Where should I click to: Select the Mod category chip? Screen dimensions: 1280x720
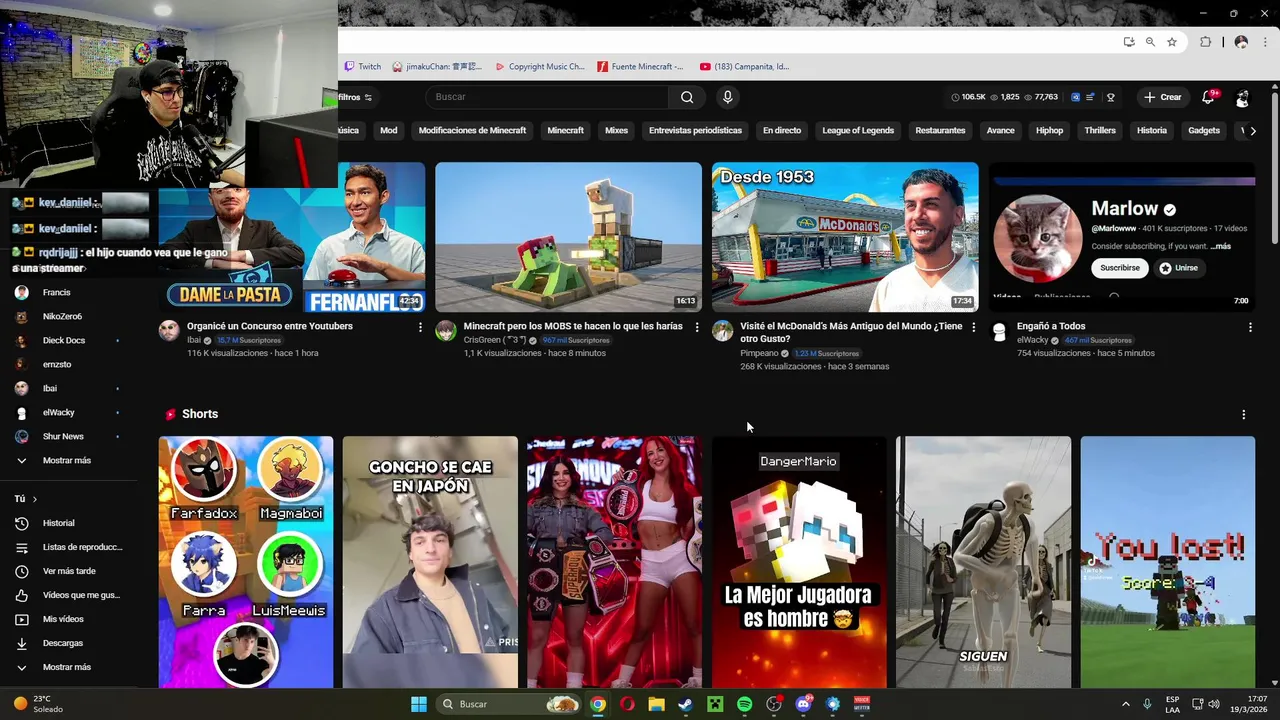click(388, 130)
